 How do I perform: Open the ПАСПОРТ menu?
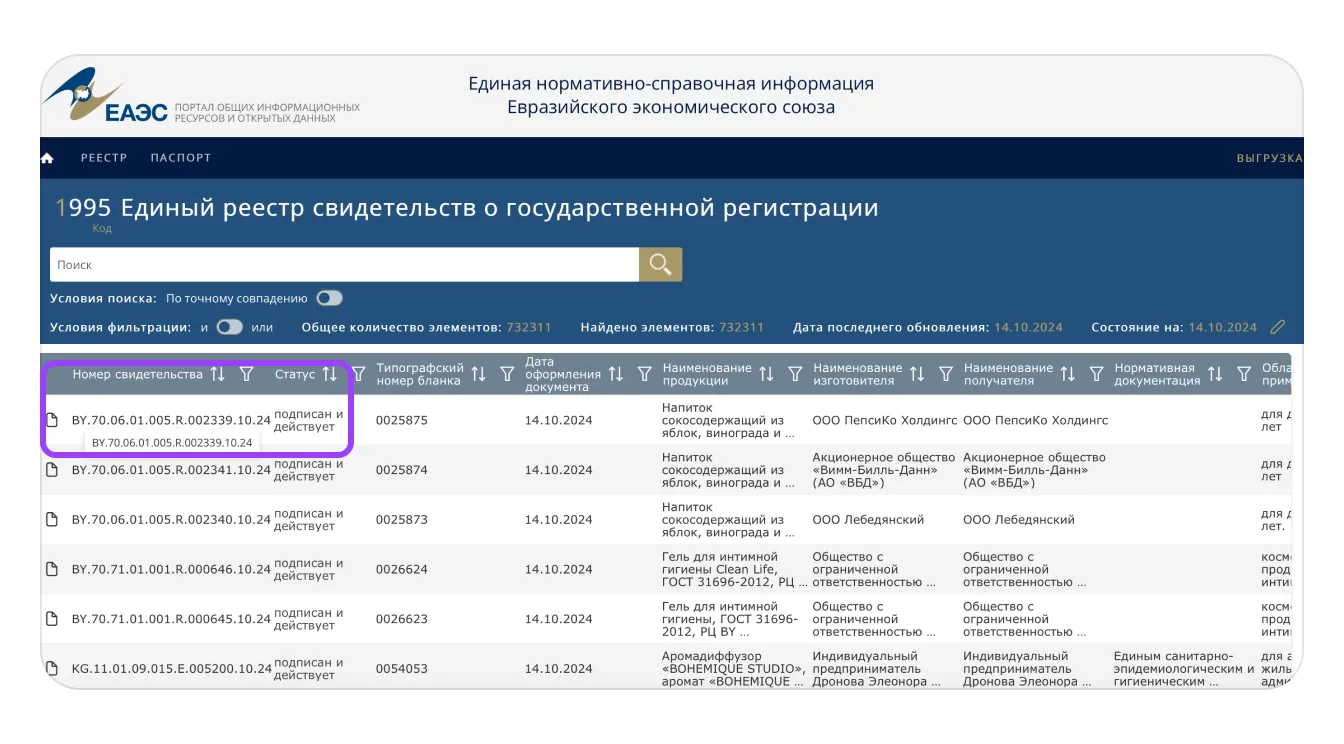pos(181,158)
